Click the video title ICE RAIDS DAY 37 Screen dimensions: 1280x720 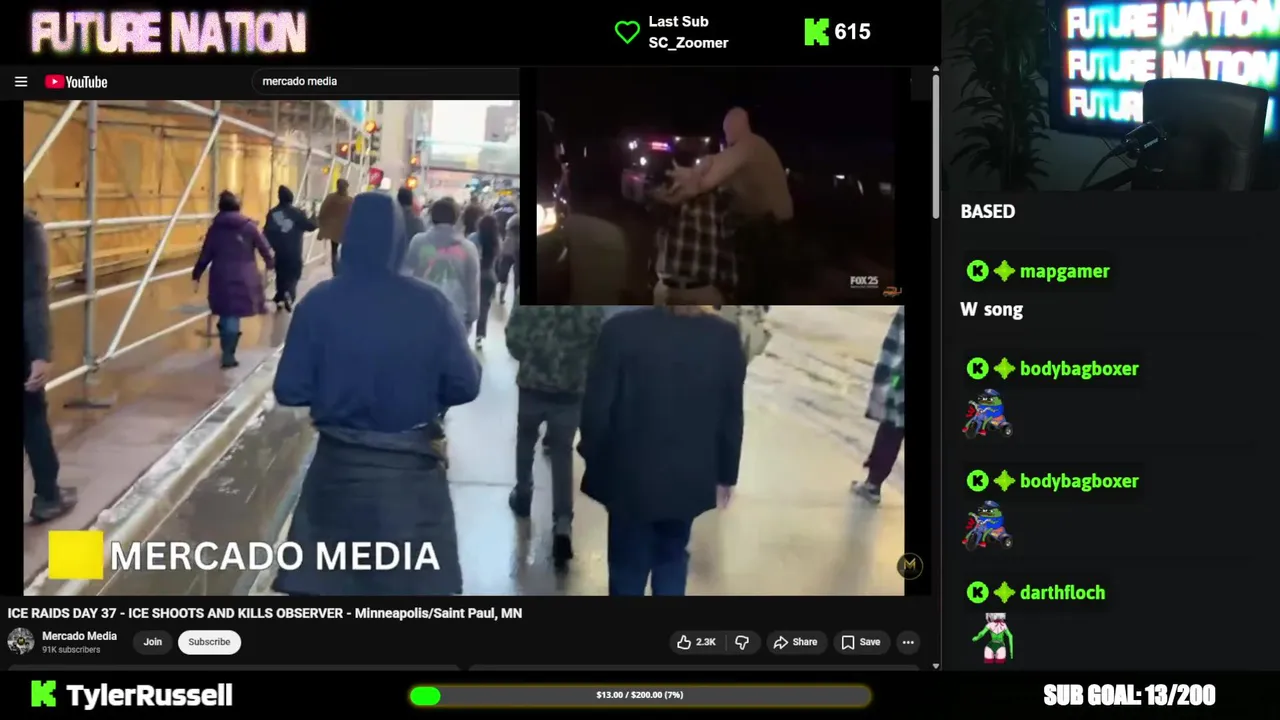coord(265,613)
